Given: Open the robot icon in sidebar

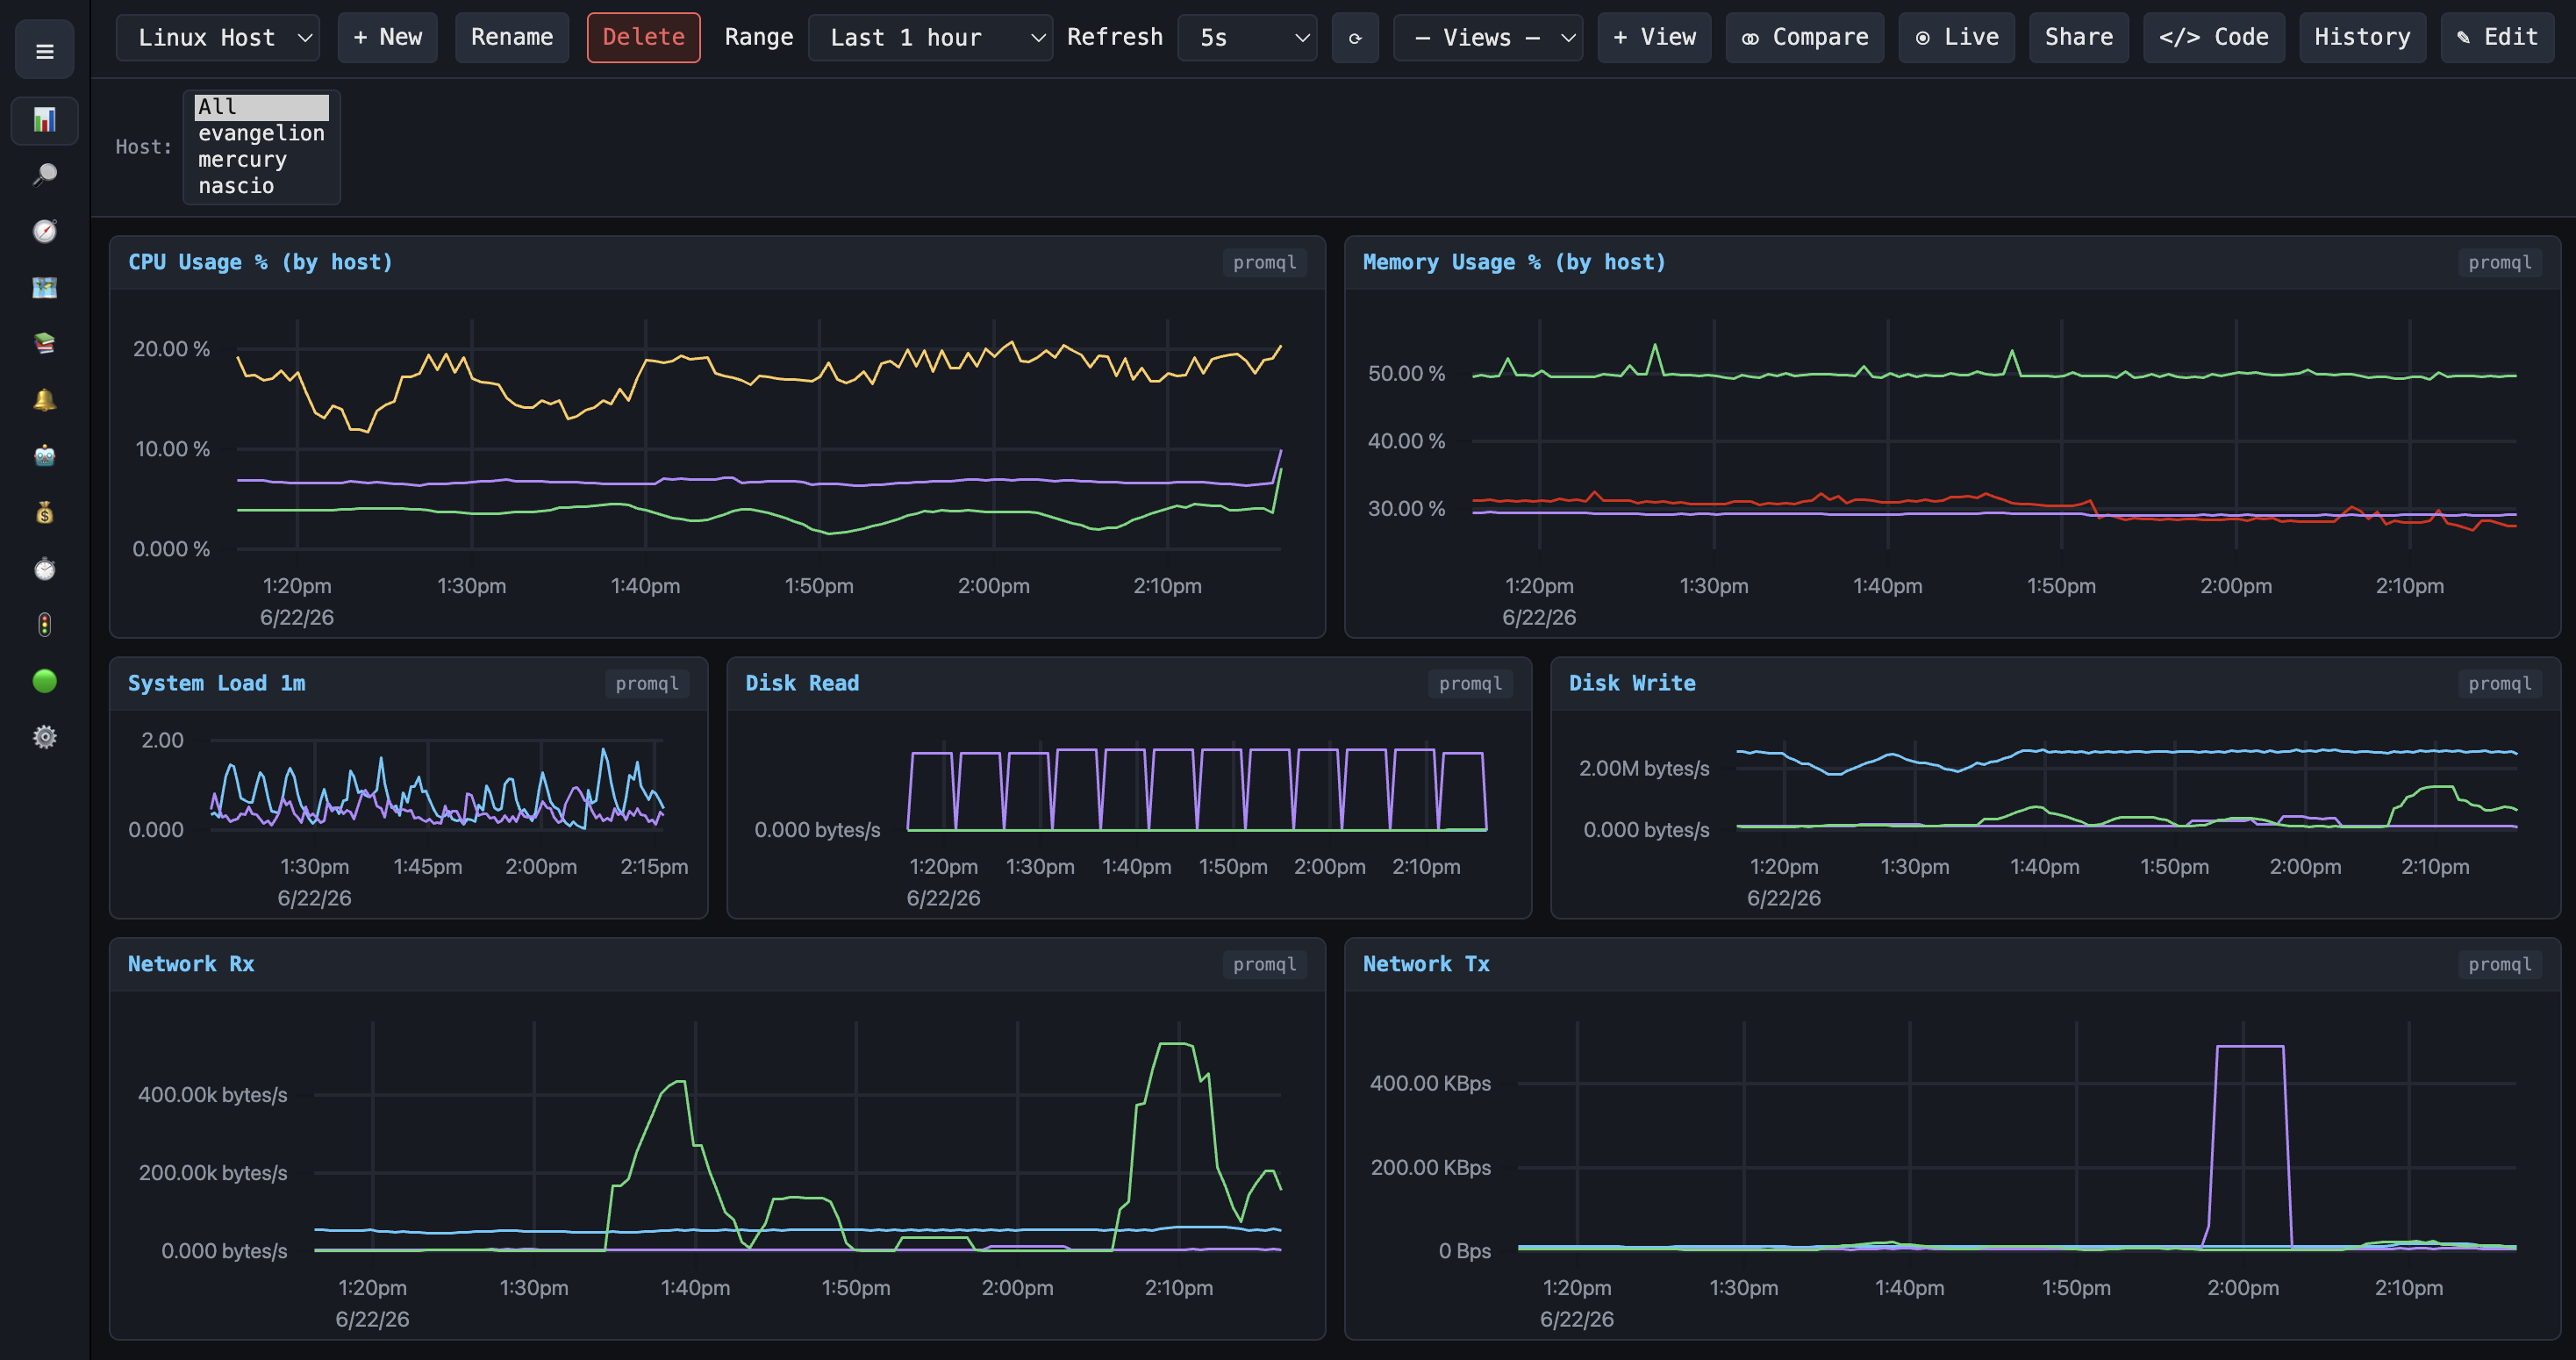Looking at the screenshot, I should point(44,456).
